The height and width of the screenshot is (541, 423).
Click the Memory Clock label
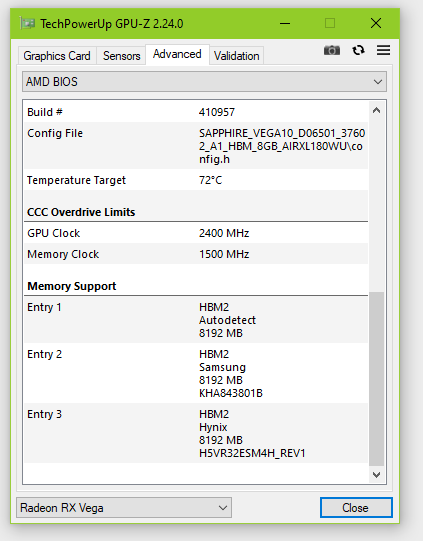click(x=63, y=254)
